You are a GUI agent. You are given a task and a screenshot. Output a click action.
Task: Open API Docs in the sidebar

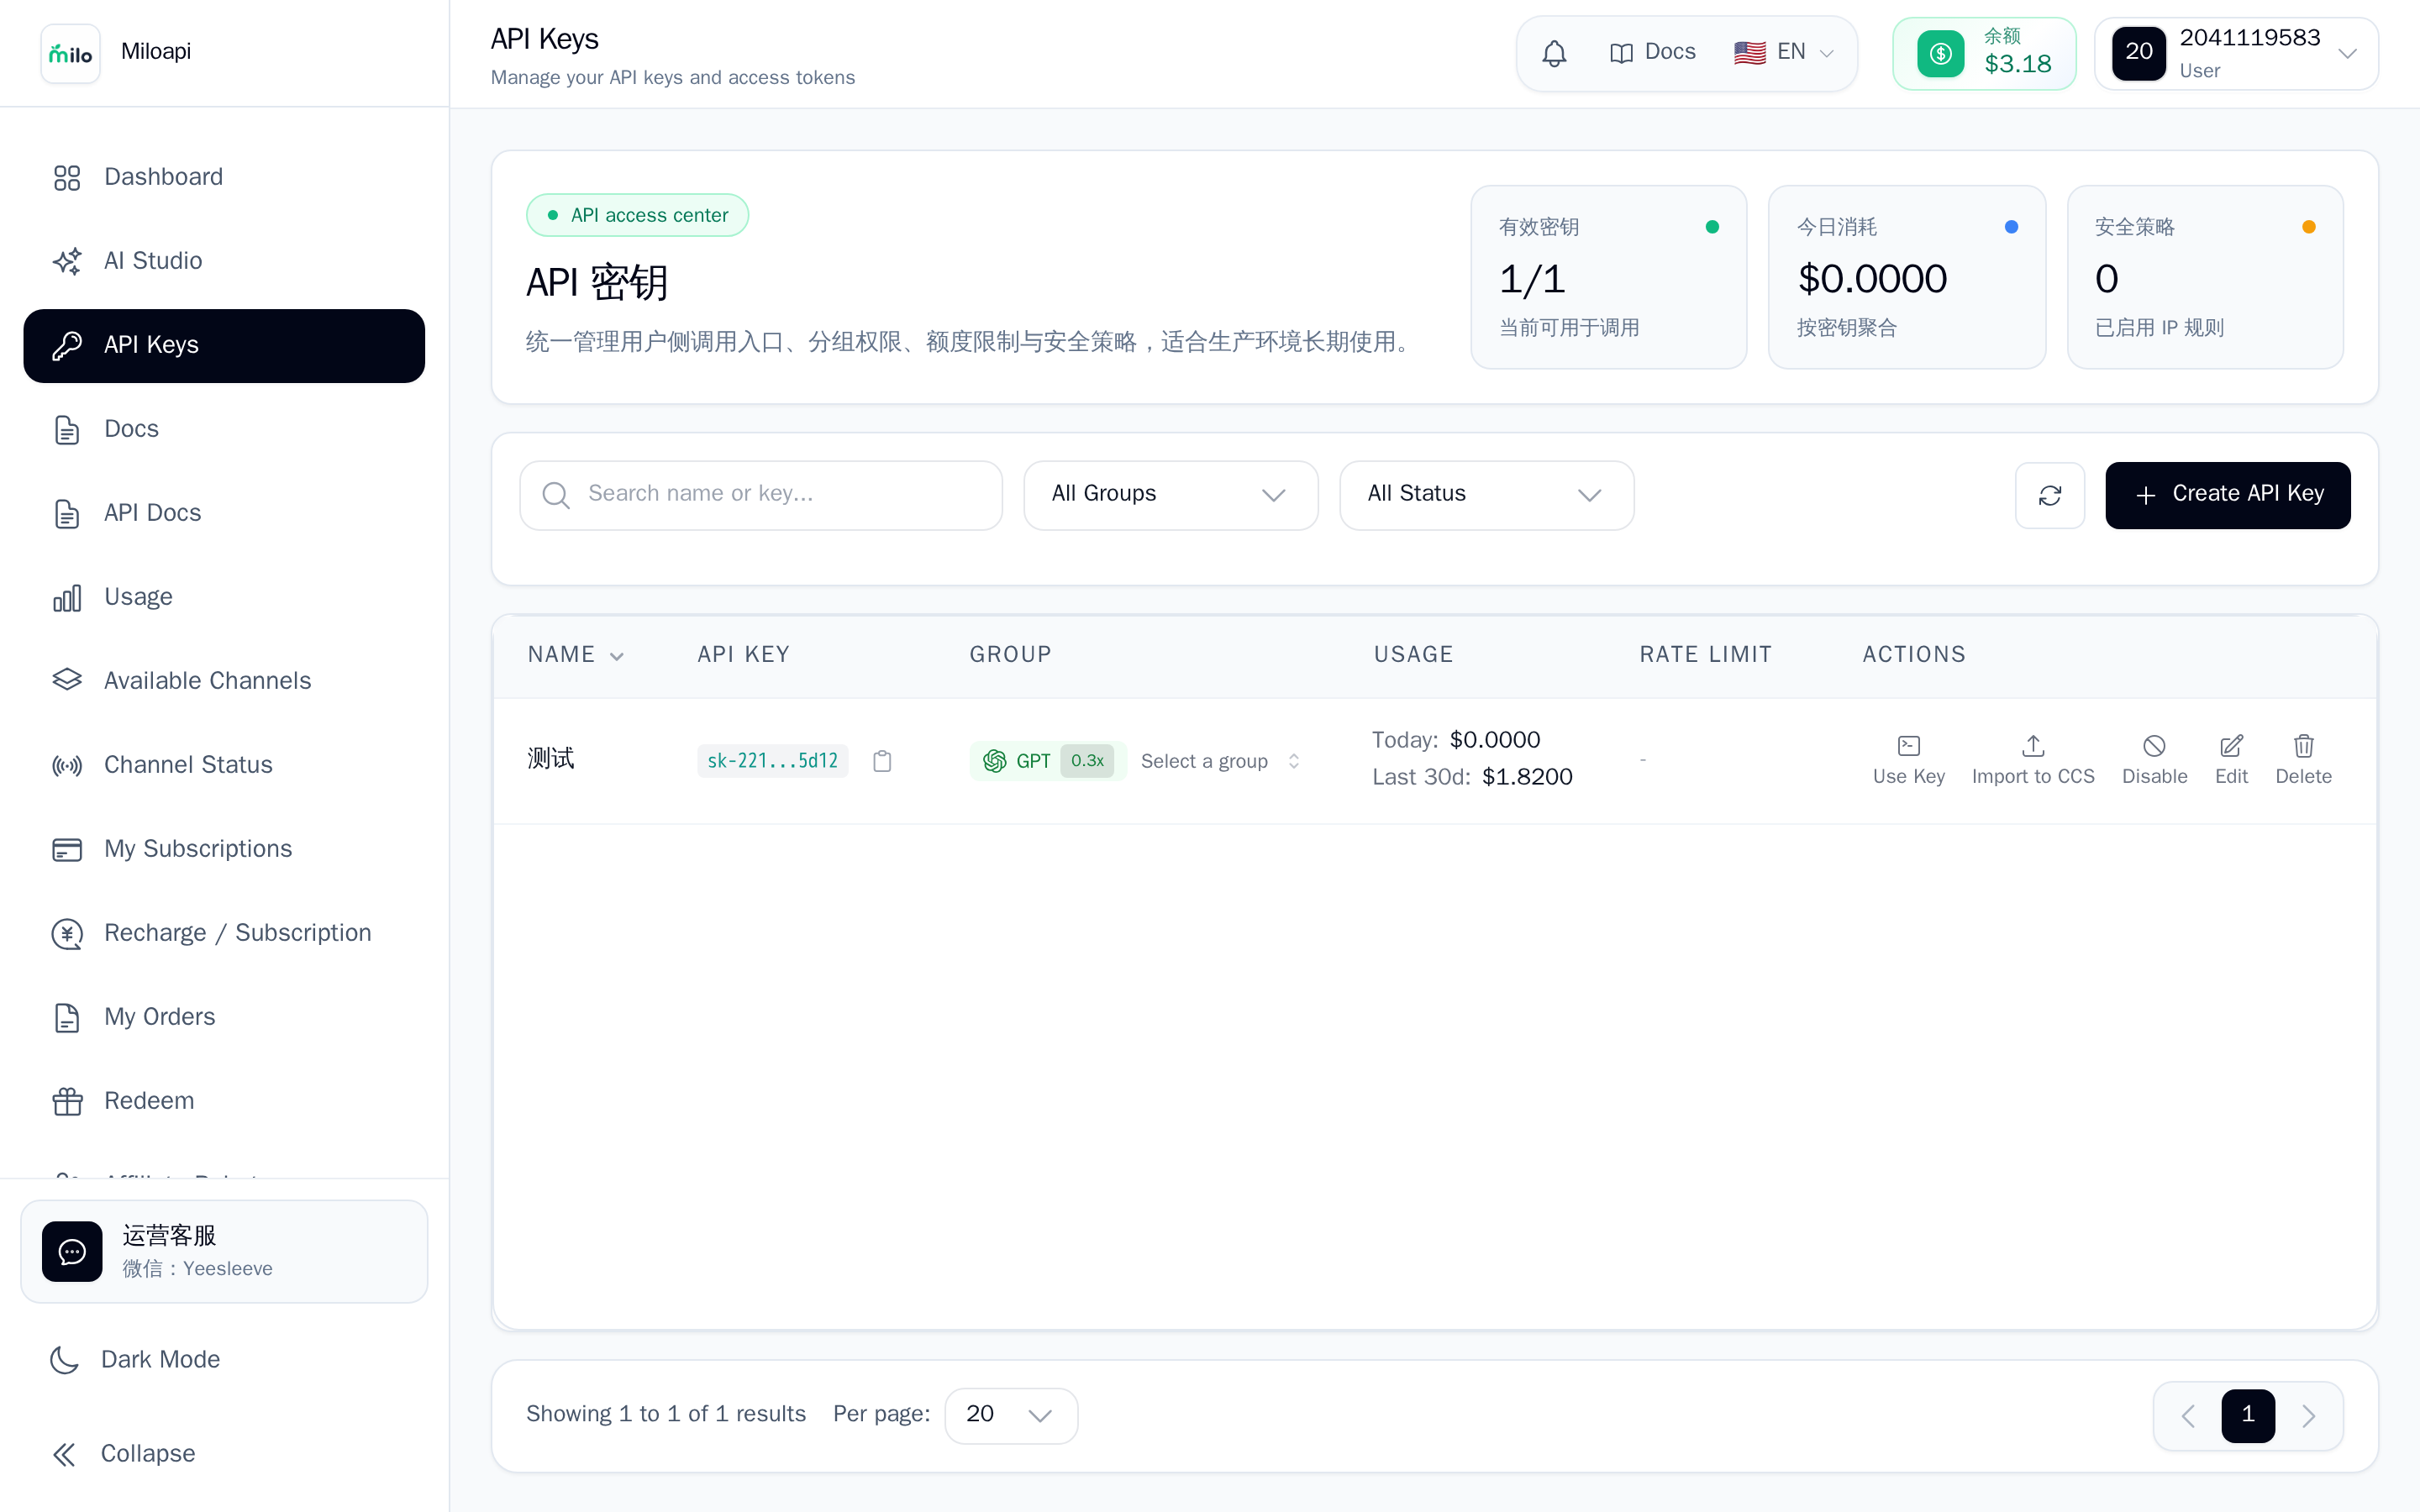[224, 513]
